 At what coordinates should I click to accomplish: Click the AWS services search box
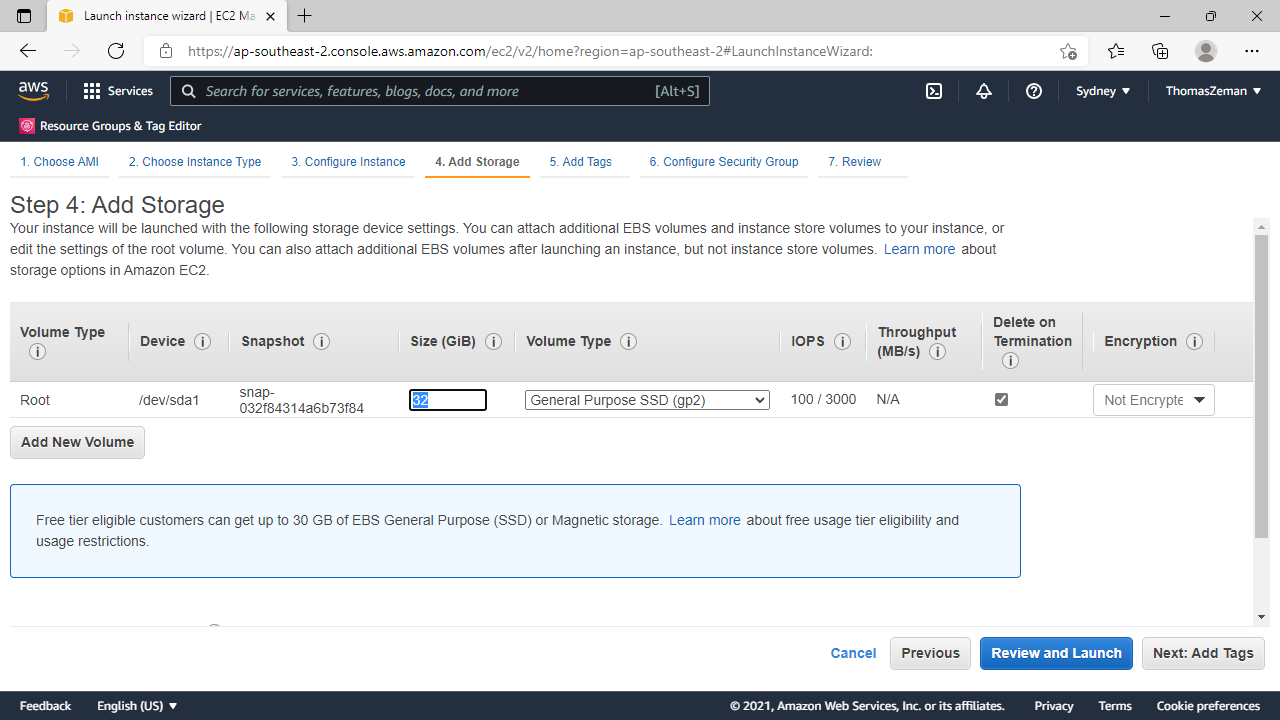click(440, 91)
